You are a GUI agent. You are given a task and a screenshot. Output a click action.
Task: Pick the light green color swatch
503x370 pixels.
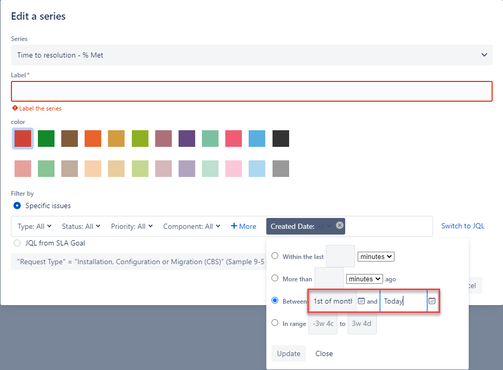point(46,168)
